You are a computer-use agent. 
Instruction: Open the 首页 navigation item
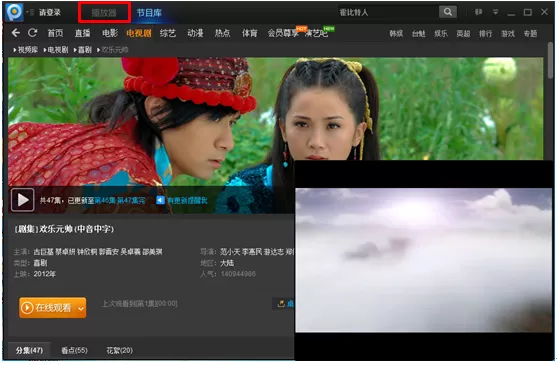tap(55, 33)
